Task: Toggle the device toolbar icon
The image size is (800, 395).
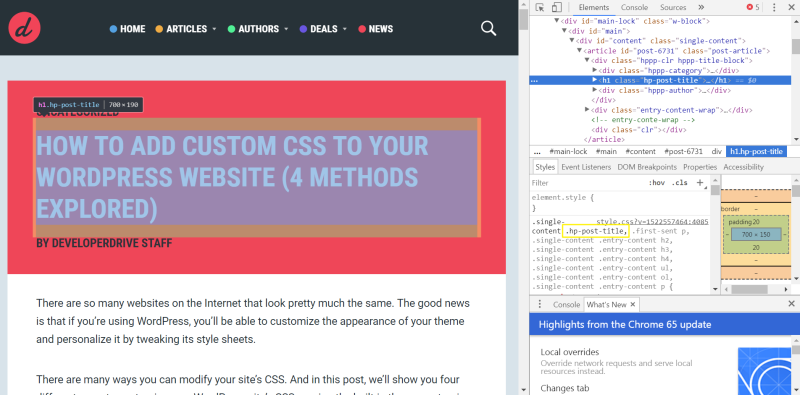Action: [557, 7]
